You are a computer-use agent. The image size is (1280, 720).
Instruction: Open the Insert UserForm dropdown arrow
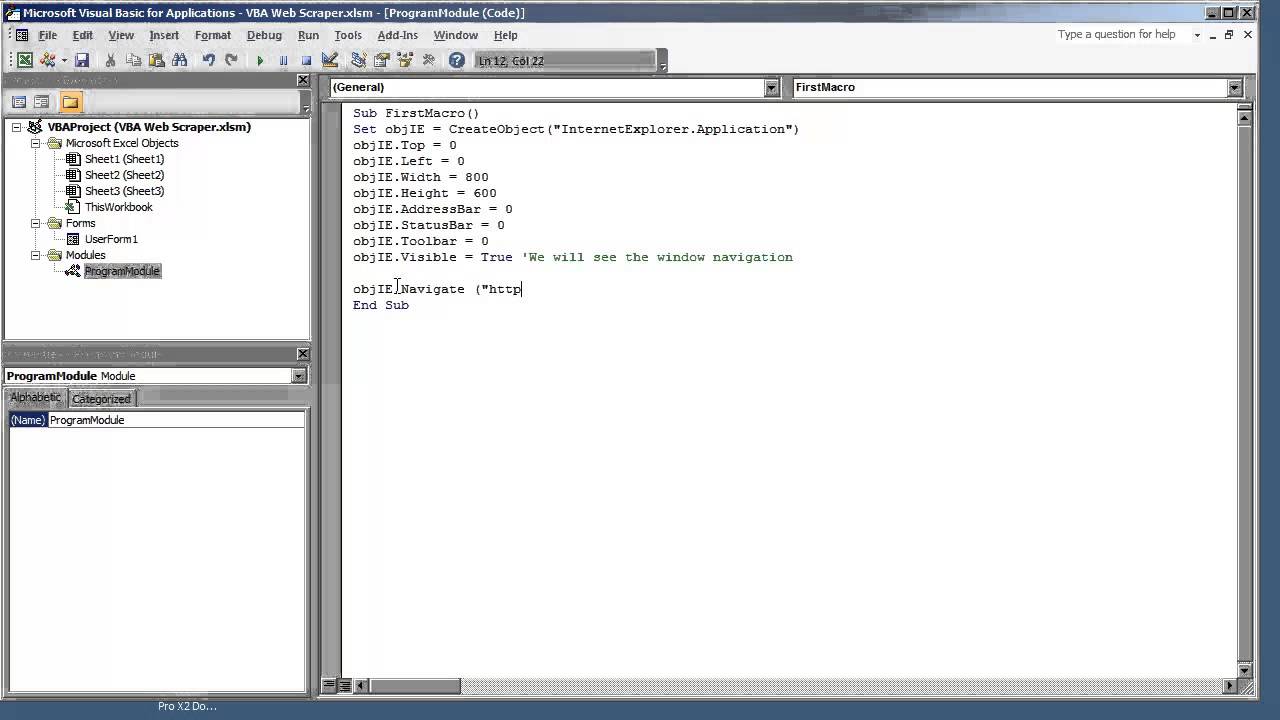point(63,60)
